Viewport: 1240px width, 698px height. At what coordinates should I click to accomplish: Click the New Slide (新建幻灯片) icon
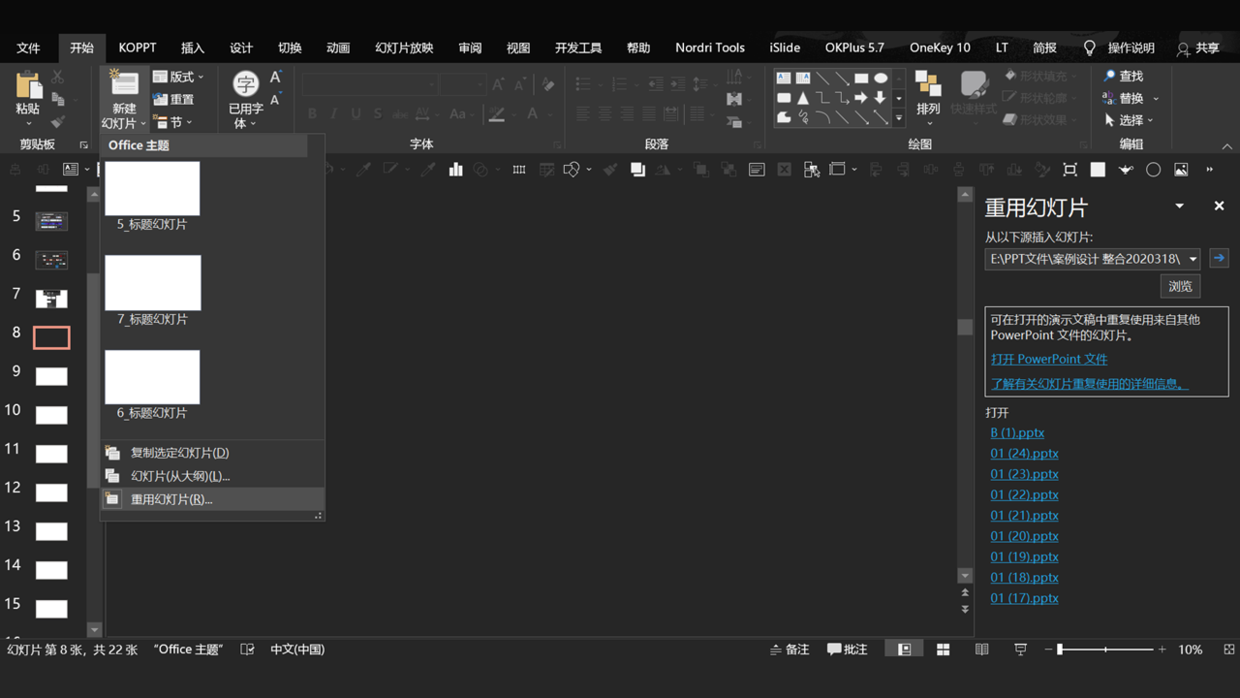coord(124,85)
